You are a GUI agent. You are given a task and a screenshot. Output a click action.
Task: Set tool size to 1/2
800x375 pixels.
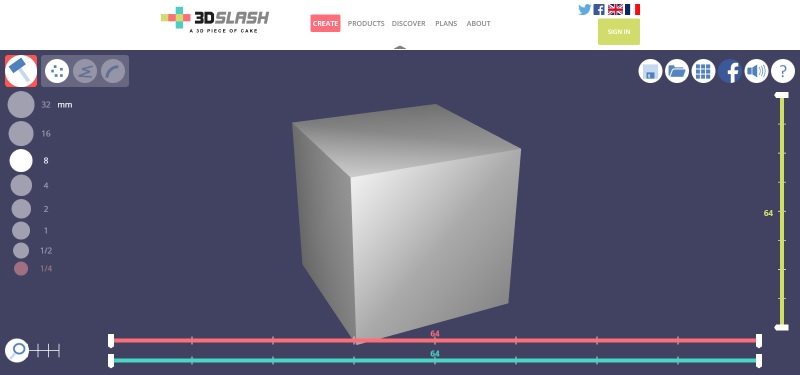(21, 251)
